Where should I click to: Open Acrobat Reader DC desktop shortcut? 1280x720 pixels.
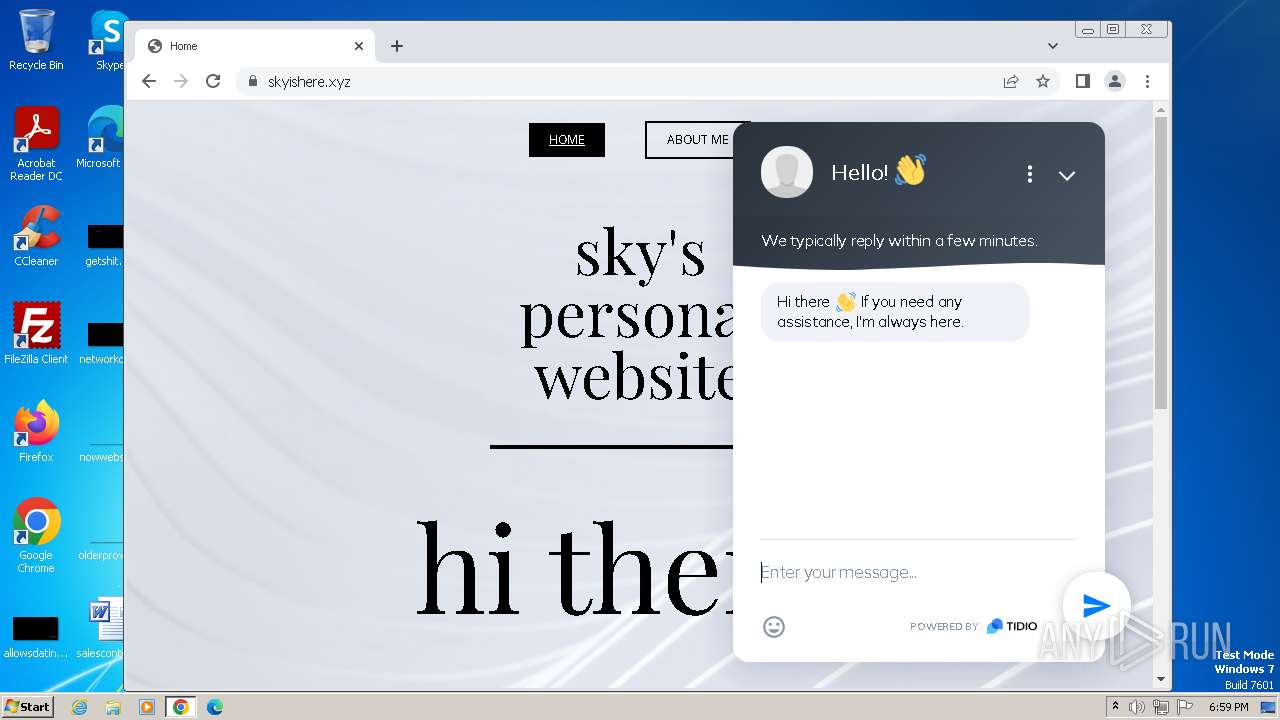tap(36, 144)
